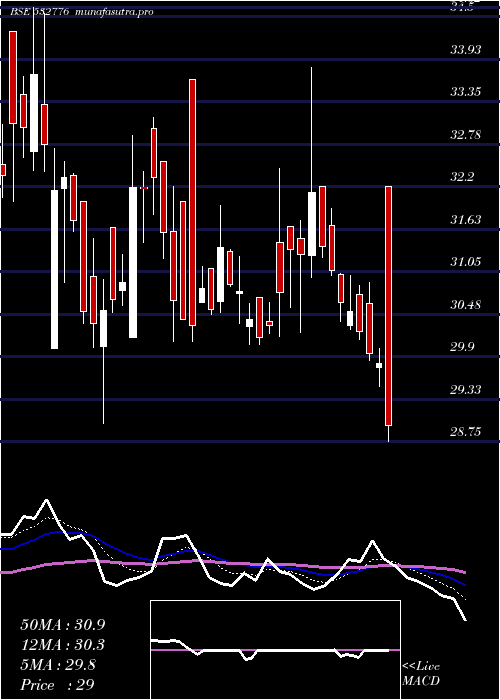Click the 32.2 price axis label

[x=462, y=177]
